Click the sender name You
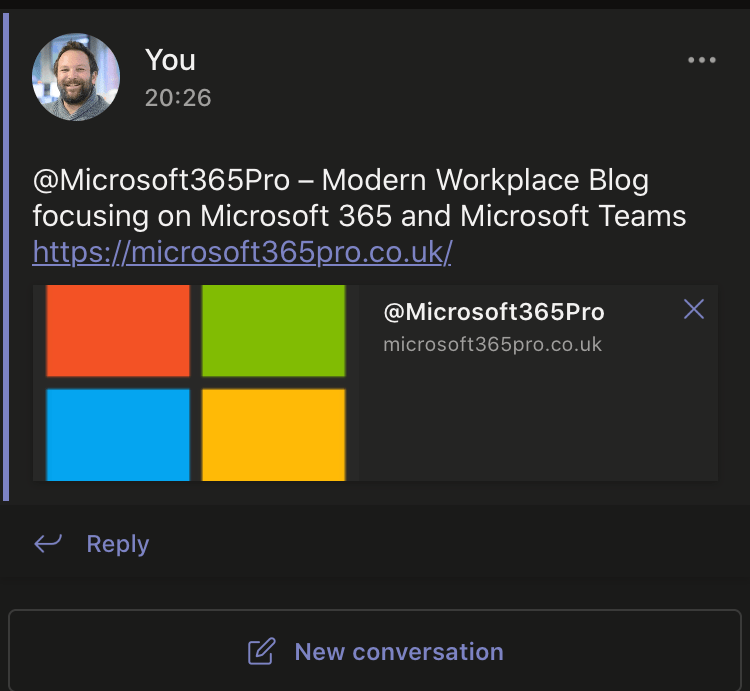This screenshot has height=691, width=750. click(x=170, y=60)
